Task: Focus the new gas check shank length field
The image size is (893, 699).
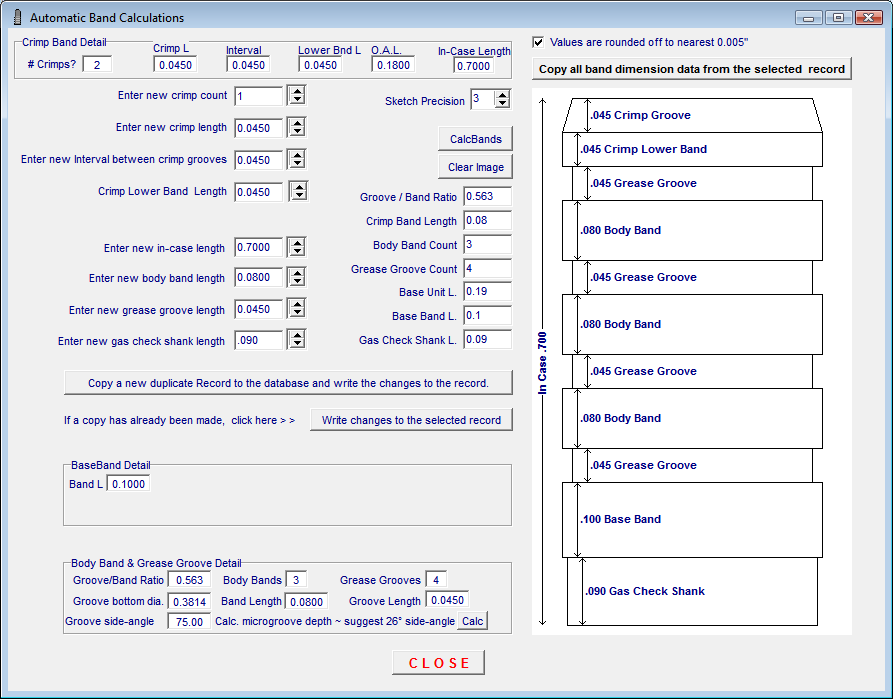Action: tap(259, 340)
